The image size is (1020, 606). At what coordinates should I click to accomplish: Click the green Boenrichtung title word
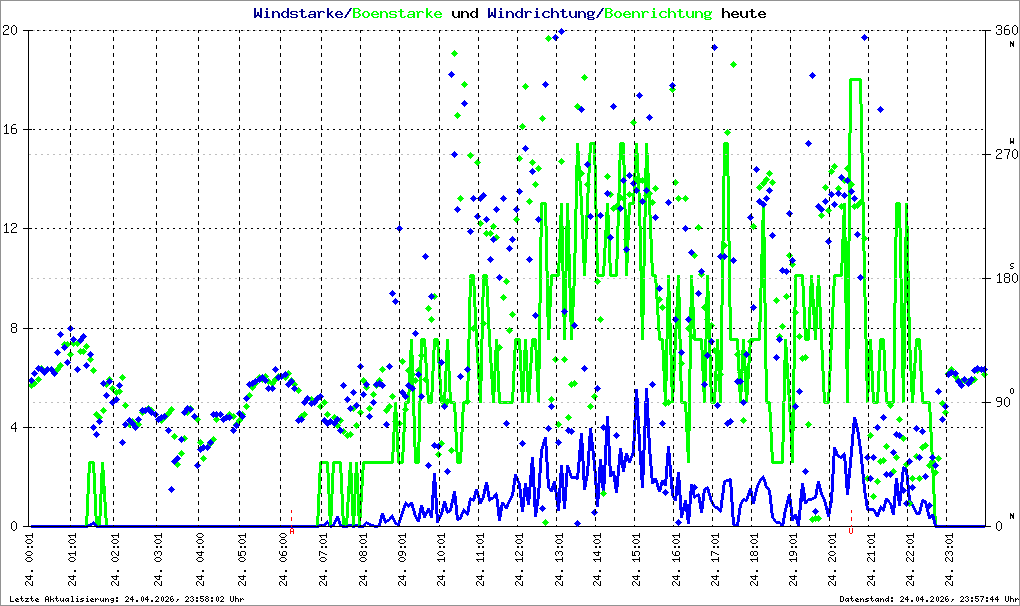click(658, 13)
